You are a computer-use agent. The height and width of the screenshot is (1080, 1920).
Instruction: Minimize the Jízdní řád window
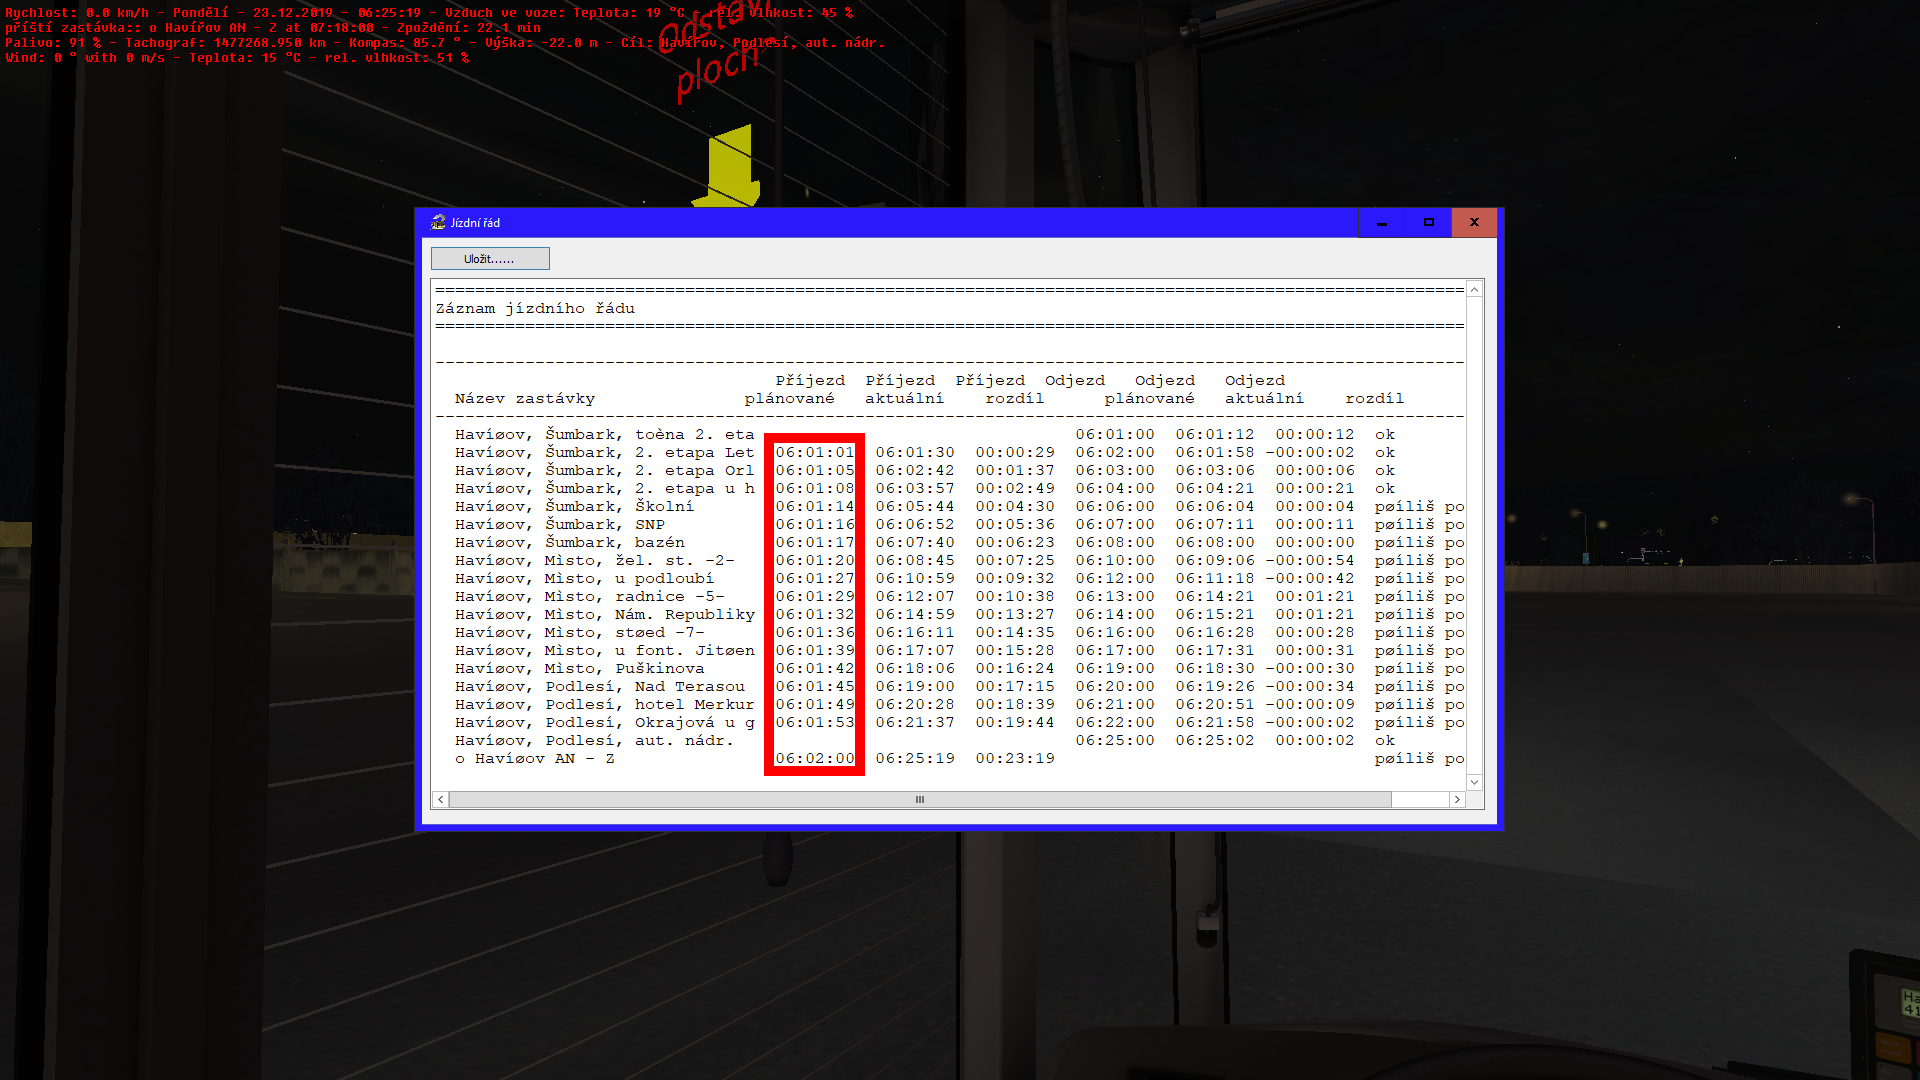tap(1382, 222)
